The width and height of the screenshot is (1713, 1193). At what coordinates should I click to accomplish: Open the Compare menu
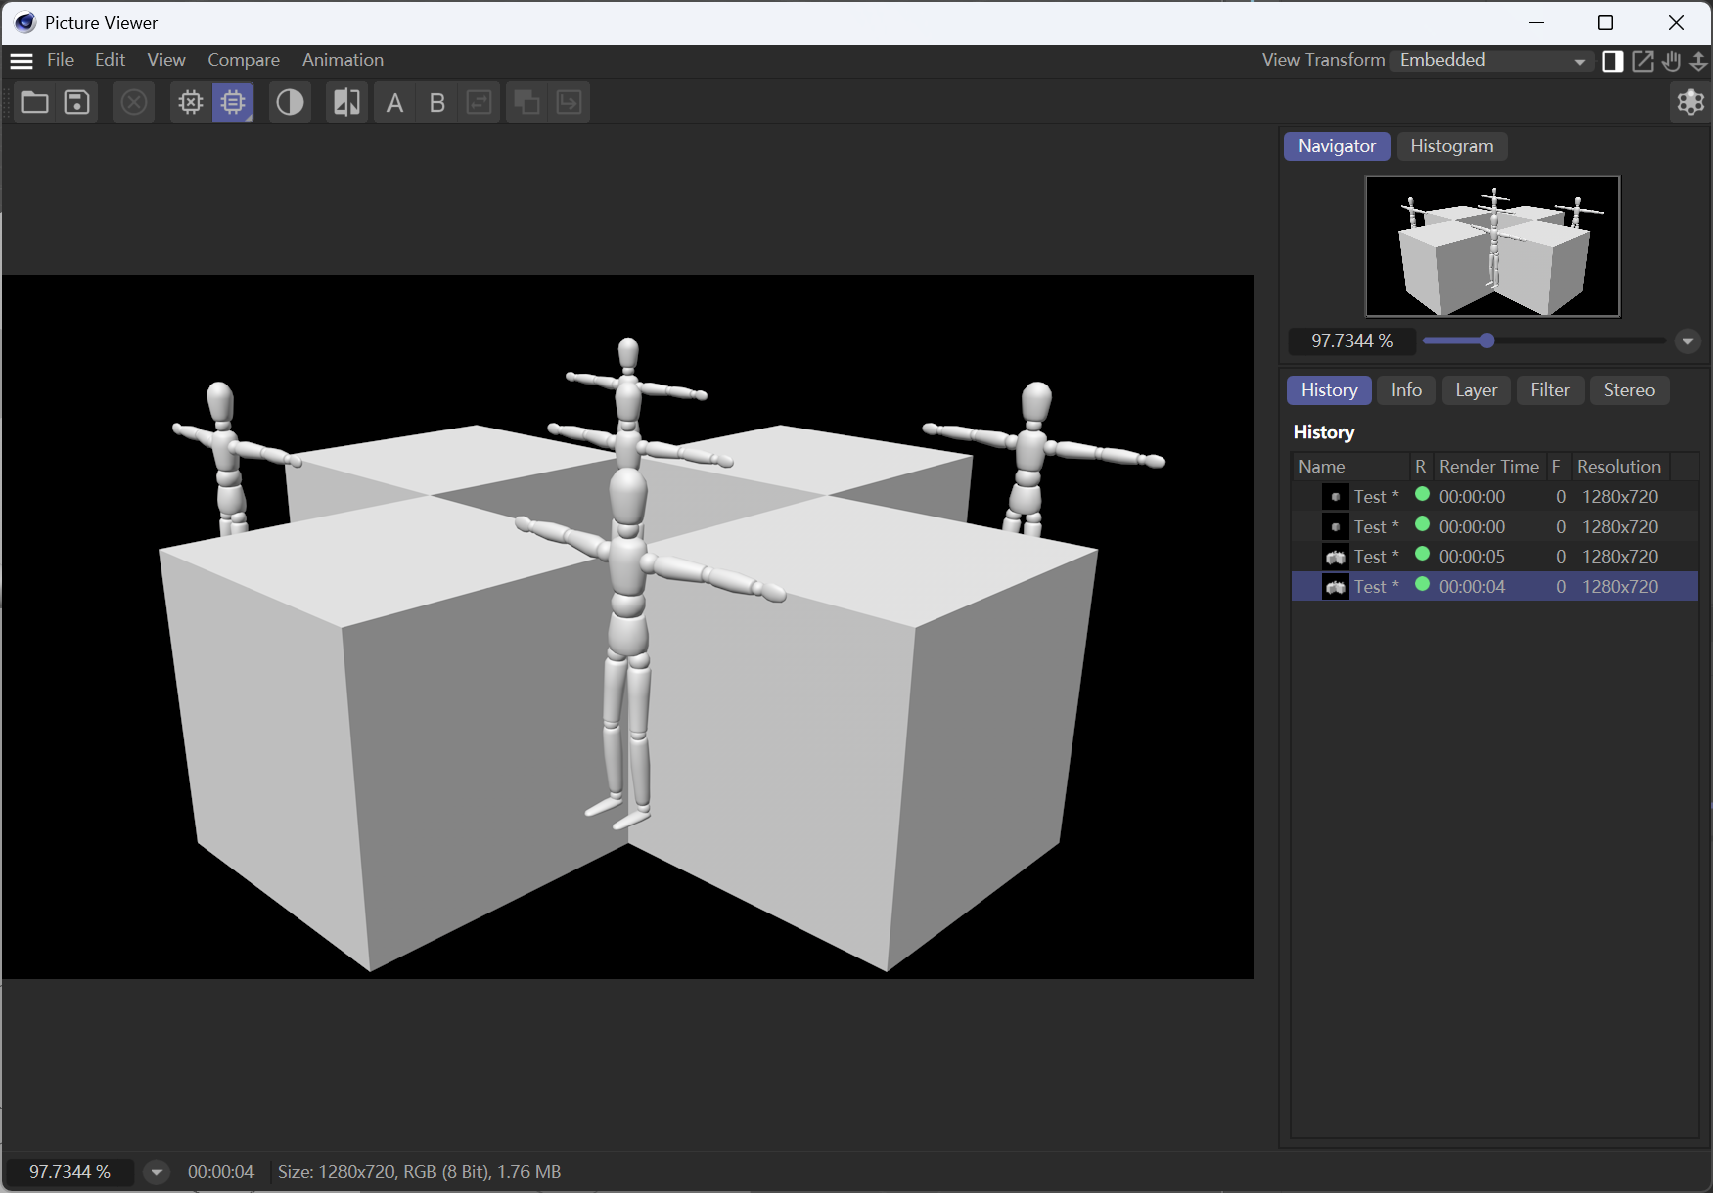tap(243, 60)
